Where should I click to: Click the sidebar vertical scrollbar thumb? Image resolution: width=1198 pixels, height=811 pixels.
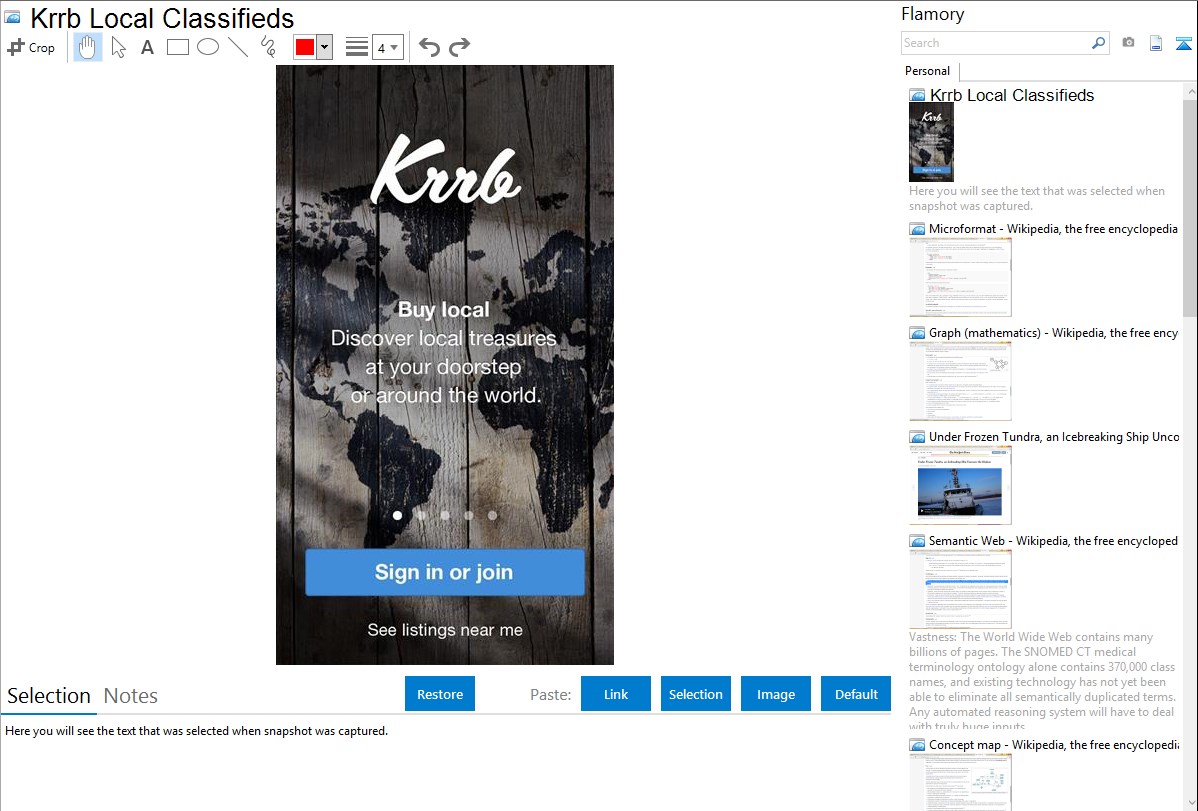pos(1190,207)
